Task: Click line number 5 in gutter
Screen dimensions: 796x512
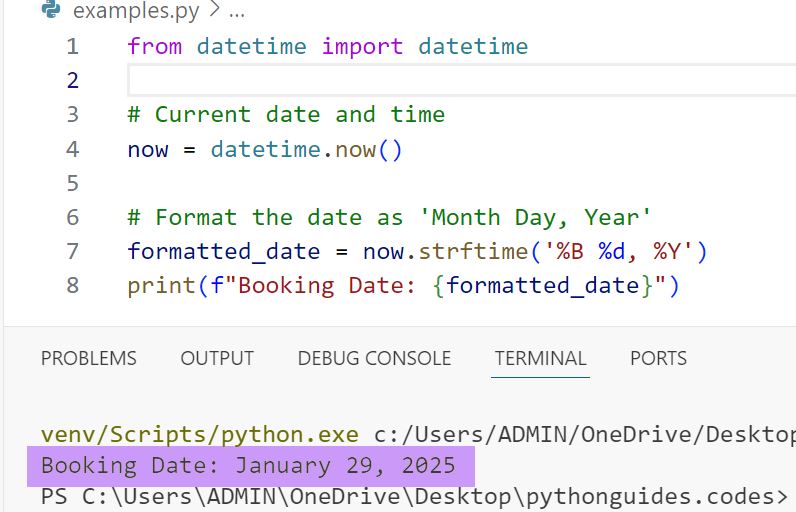Action: point(73,183)
